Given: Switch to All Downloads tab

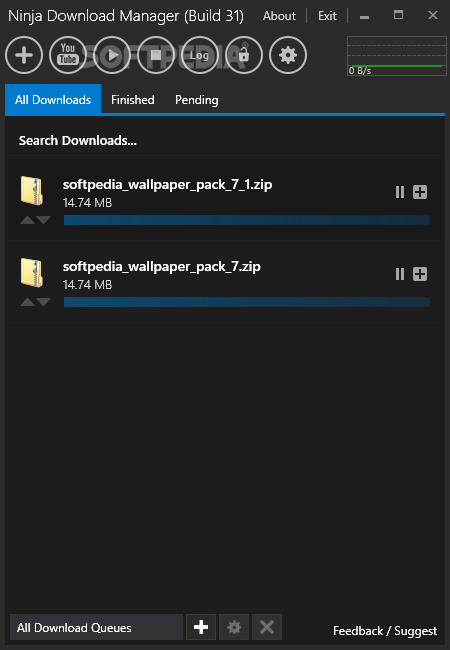Looking at the screenshot, I should (x=53, y=99).
